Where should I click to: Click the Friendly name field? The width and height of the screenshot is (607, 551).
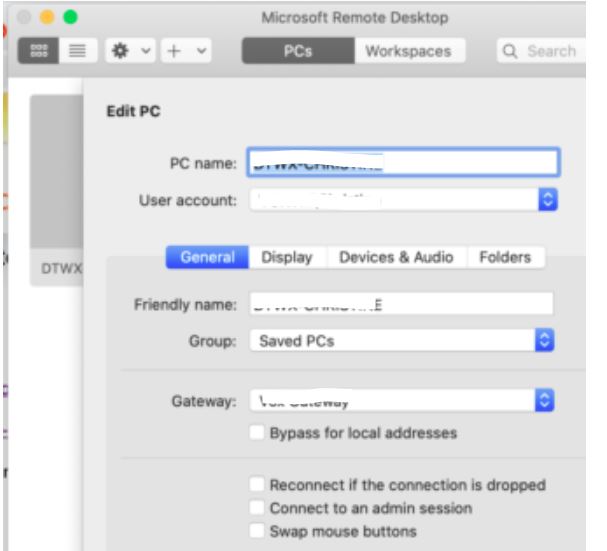pyautogui.click(x=401, y=304)
